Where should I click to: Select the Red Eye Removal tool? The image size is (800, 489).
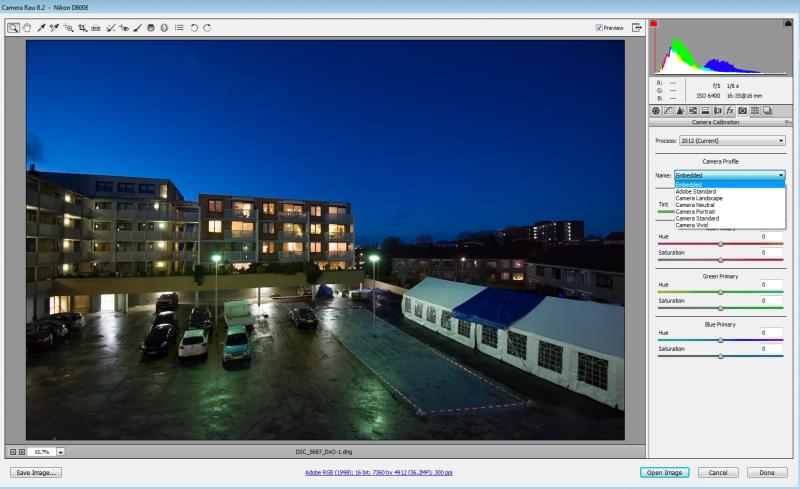124,28
